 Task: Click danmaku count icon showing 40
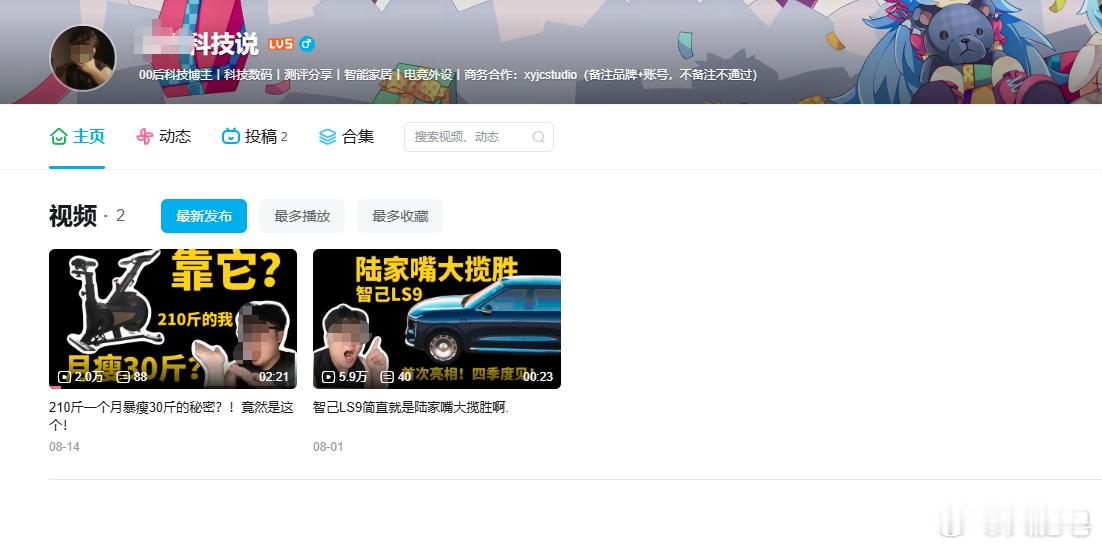(387, 377)
